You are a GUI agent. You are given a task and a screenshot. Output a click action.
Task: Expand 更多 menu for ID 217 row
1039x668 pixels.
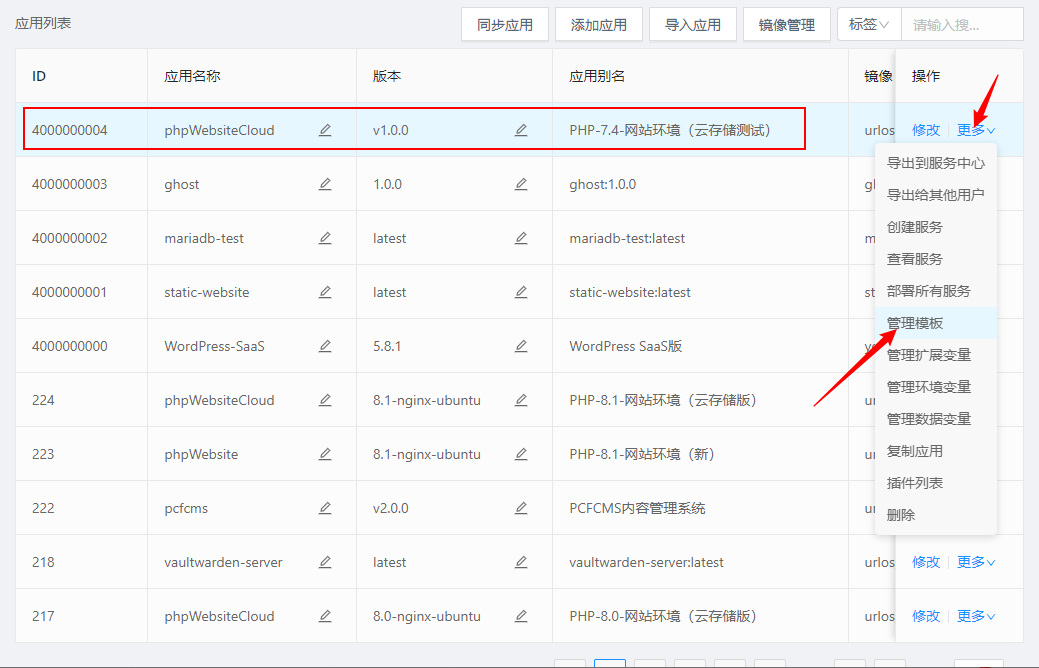point(975,616)
